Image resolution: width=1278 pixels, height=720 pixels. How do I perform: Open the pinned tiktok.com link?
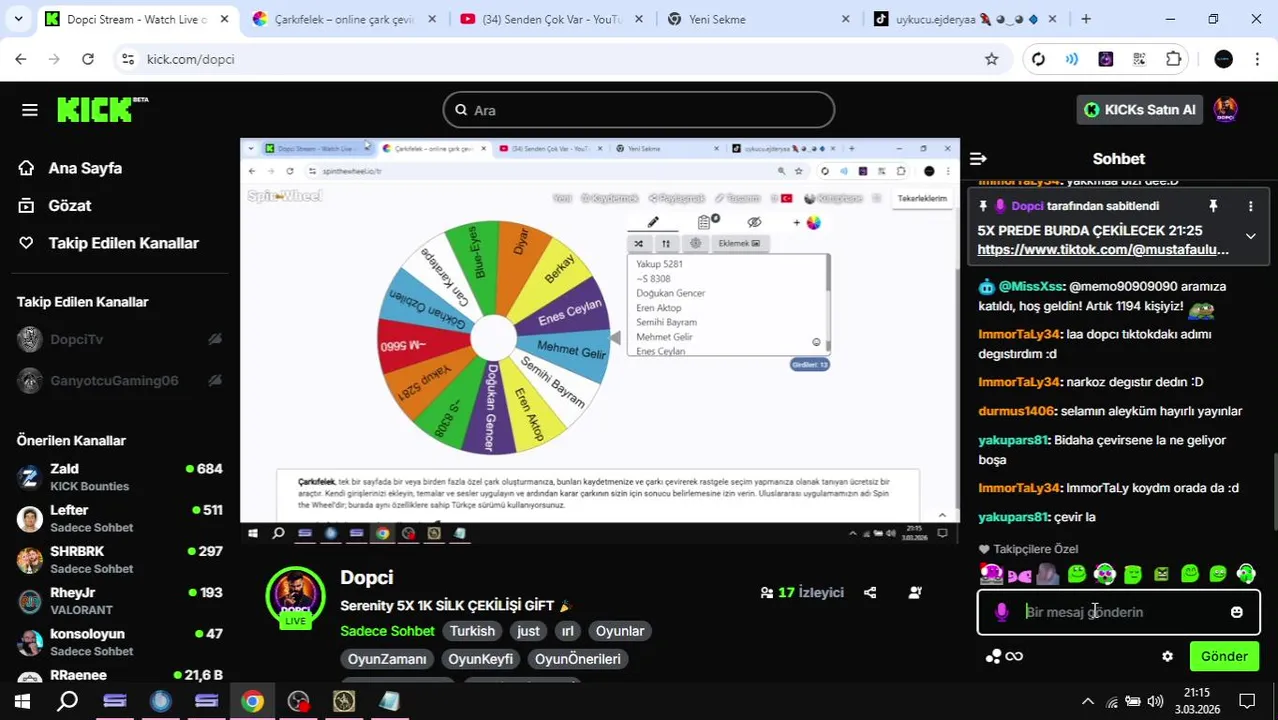tap(1103, 250)
